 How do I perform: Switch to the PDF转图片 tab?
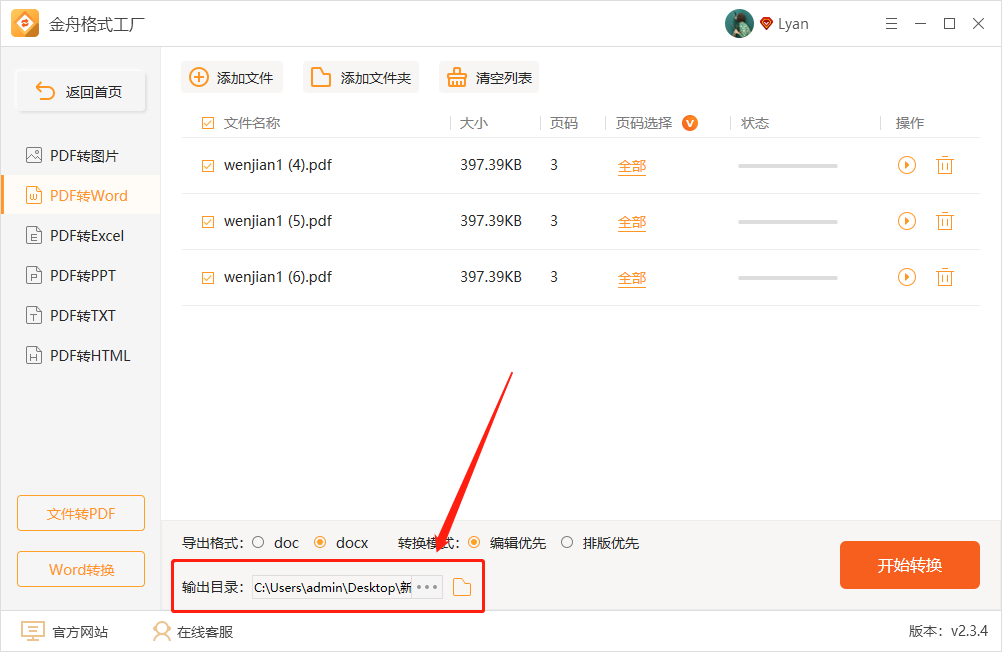[x=81, y=155]
